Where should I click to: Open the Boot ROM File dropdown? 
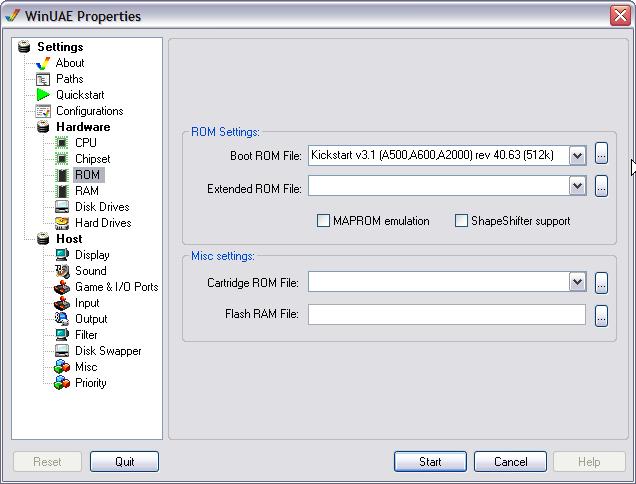point(578,156)
